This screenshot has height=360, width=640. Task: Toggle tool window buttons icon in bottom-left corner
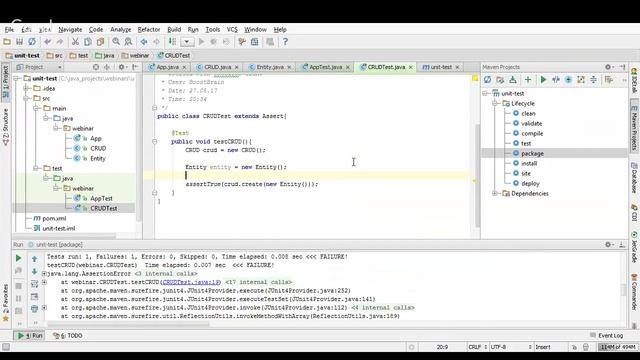click(x=6, y=347)
